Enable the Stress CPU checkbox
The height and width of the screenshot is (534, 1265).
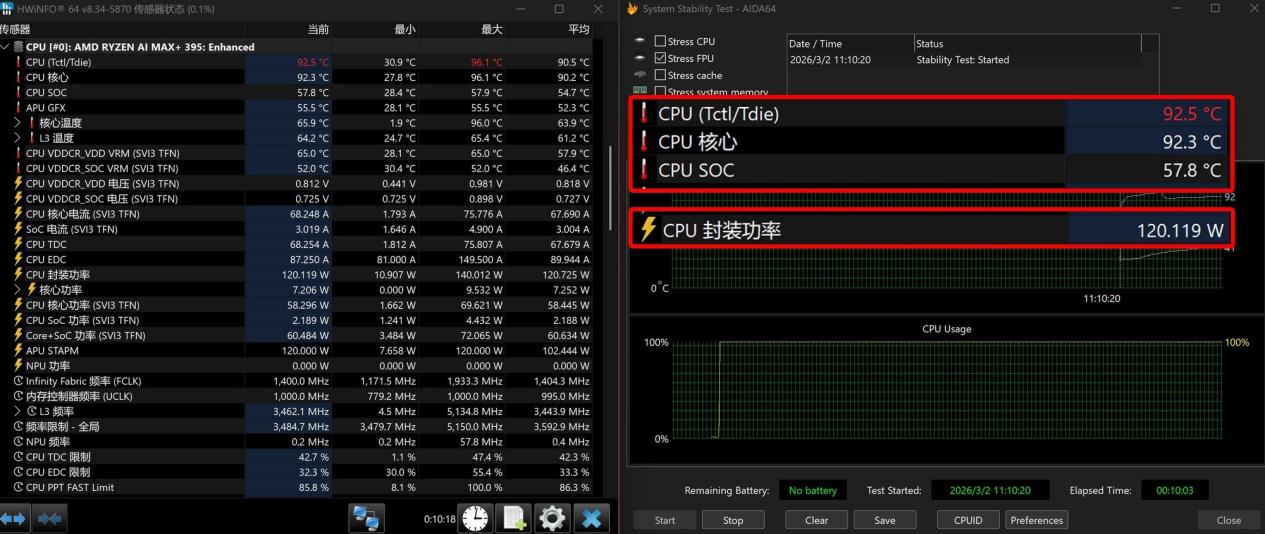tap(660, 42)
